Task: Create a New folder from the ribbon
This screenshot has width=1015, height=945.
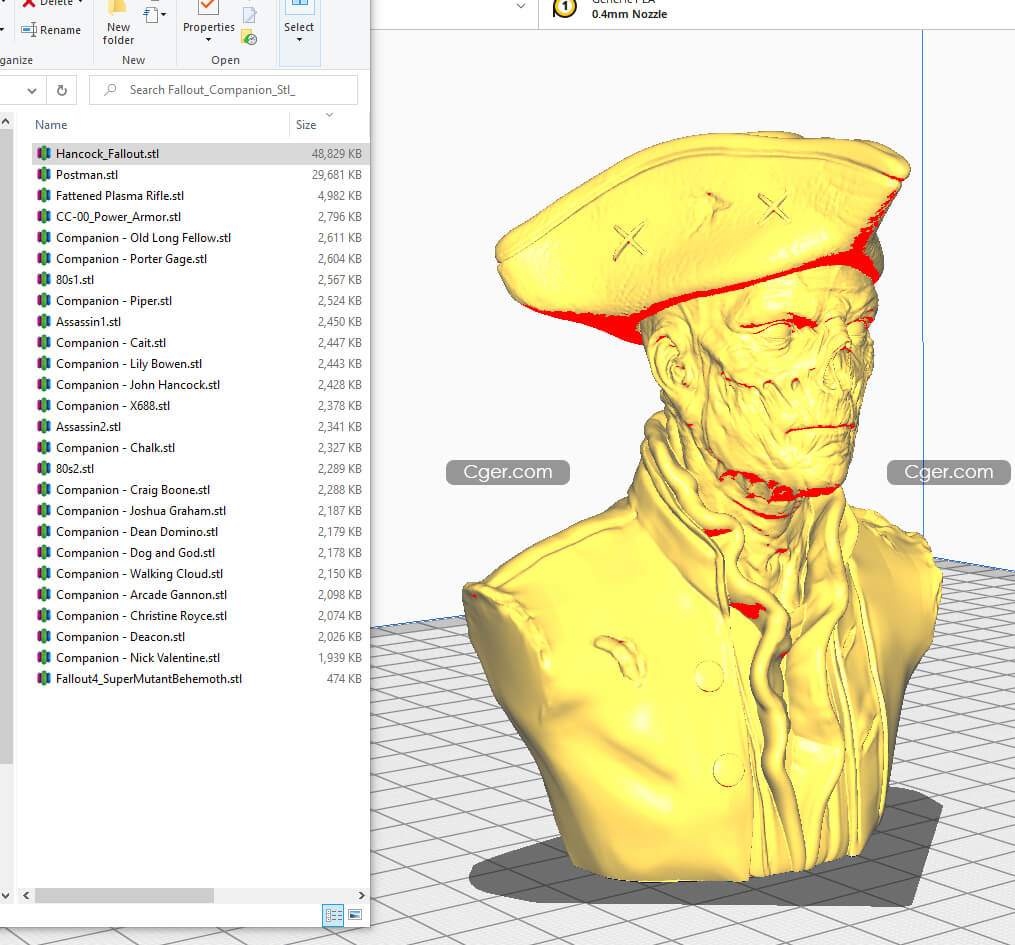Action: click(118, 24)
